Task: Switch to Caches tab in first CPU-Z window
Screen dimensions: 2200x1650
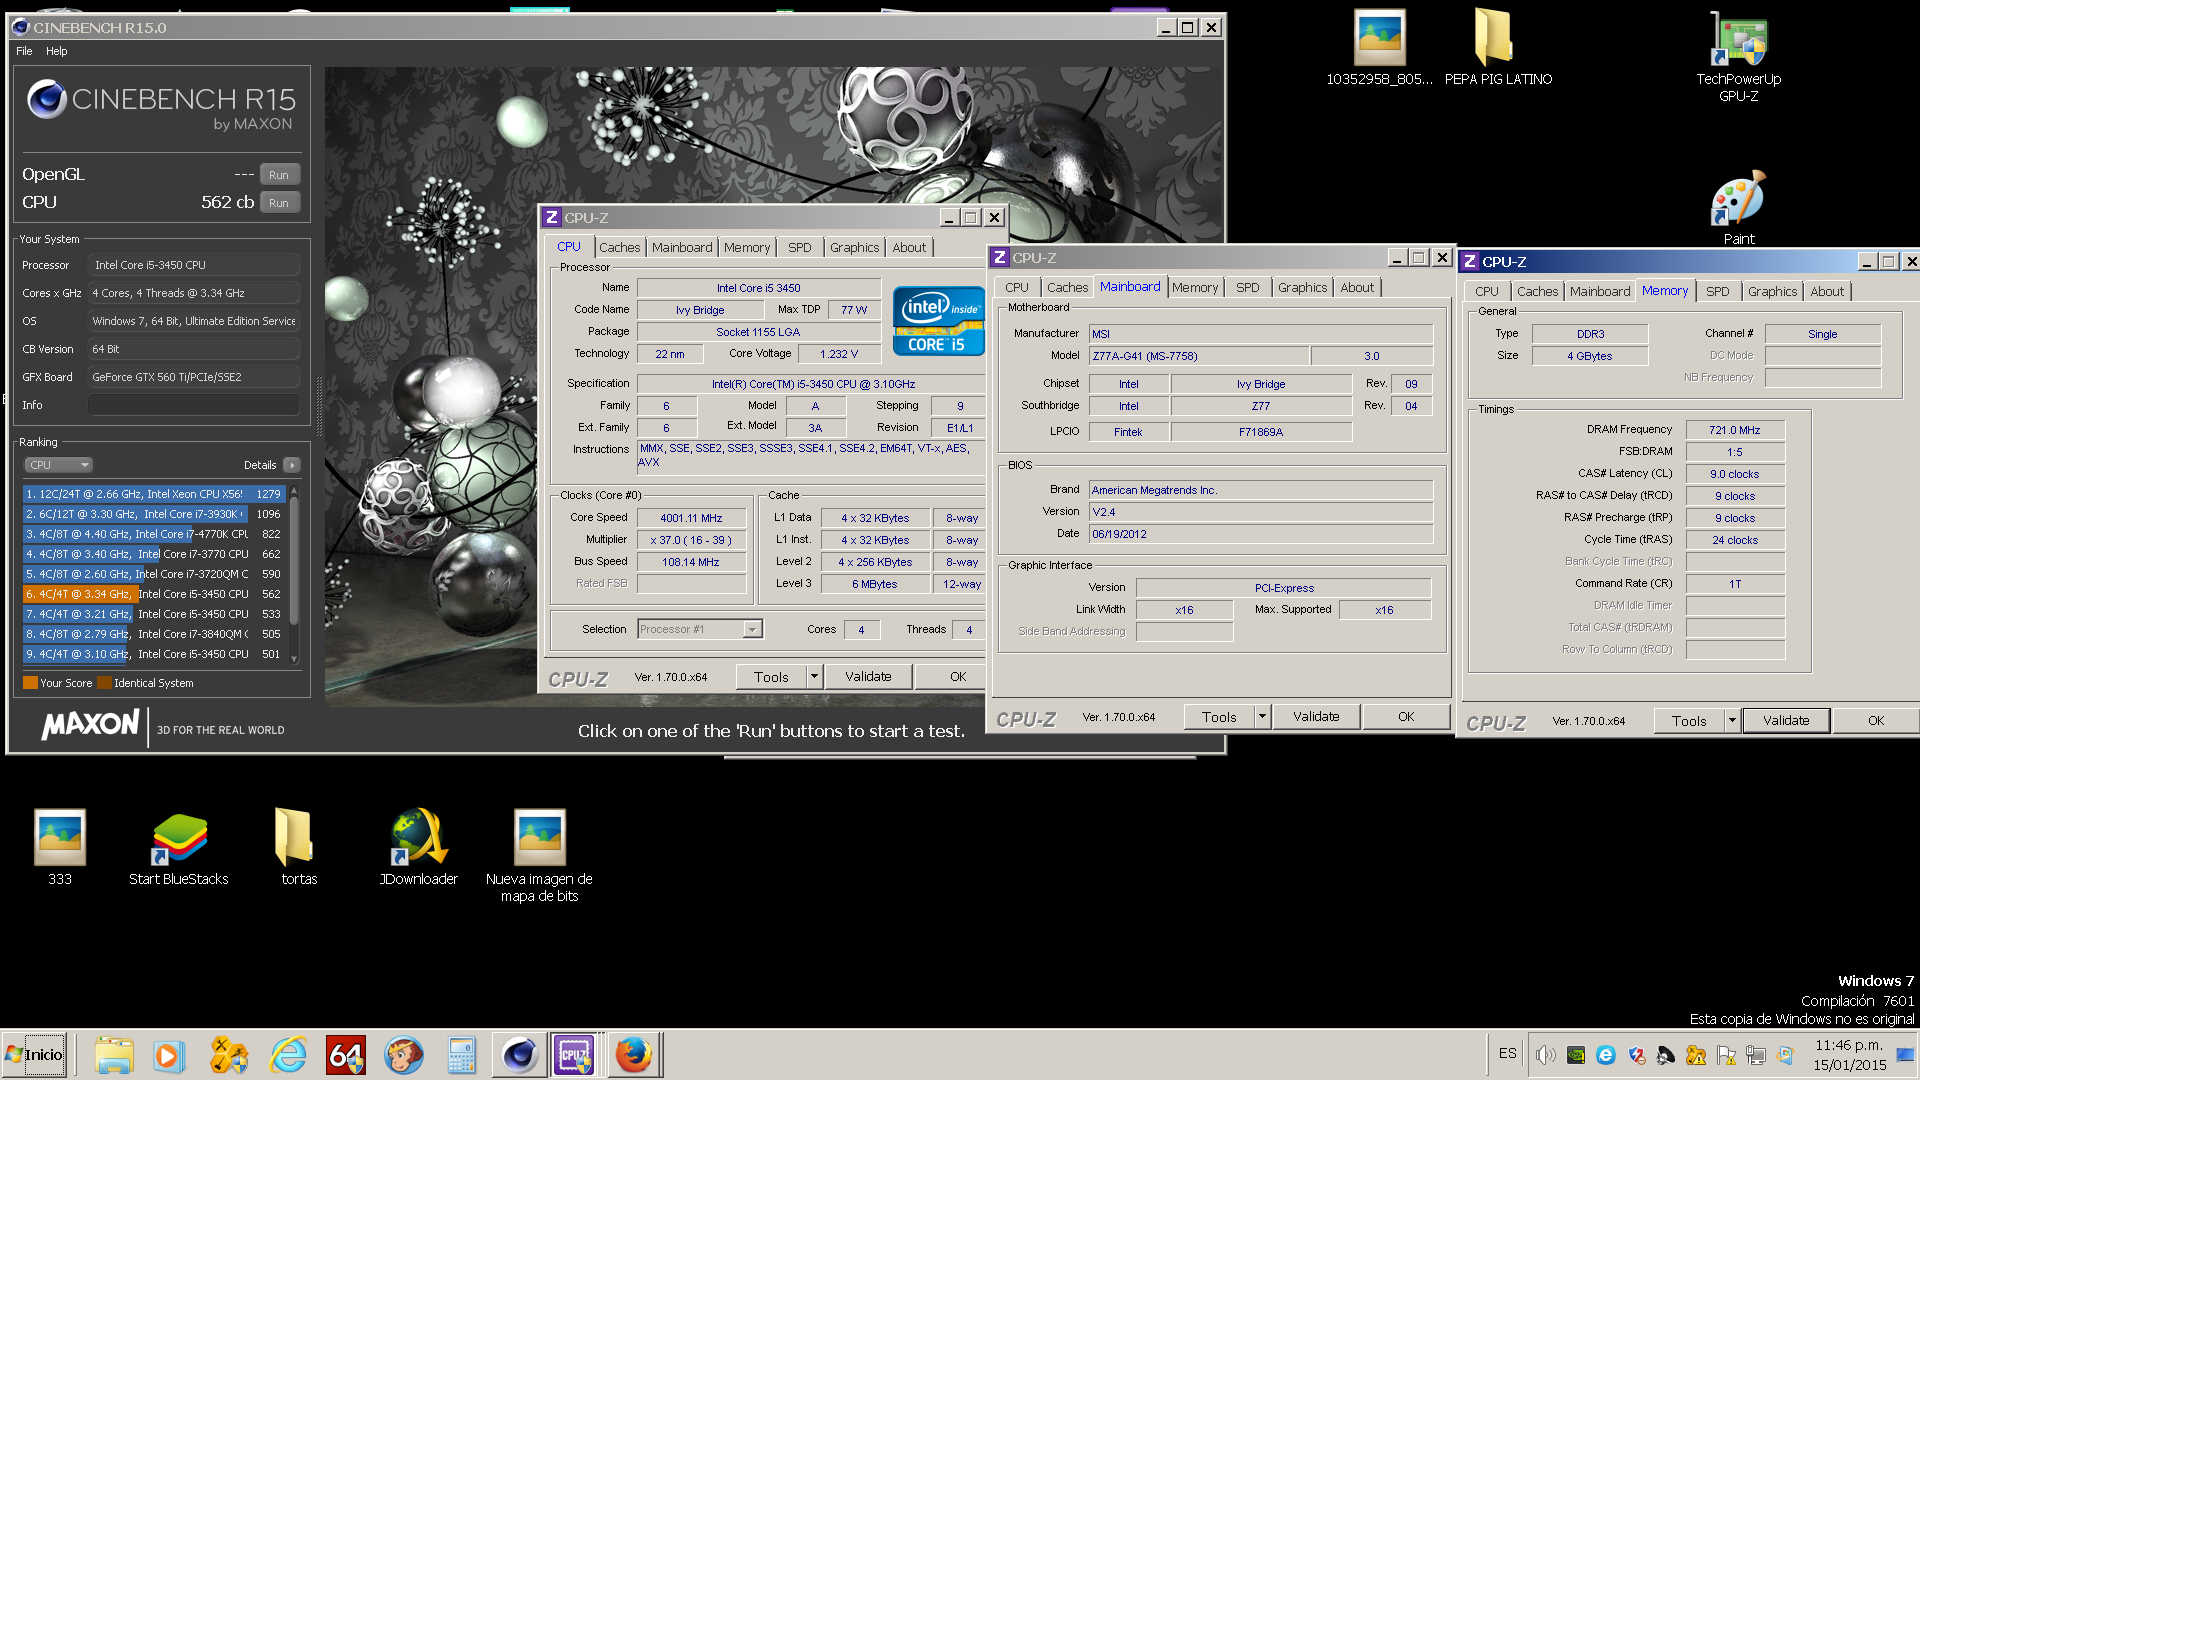Action: pos(620,248)
